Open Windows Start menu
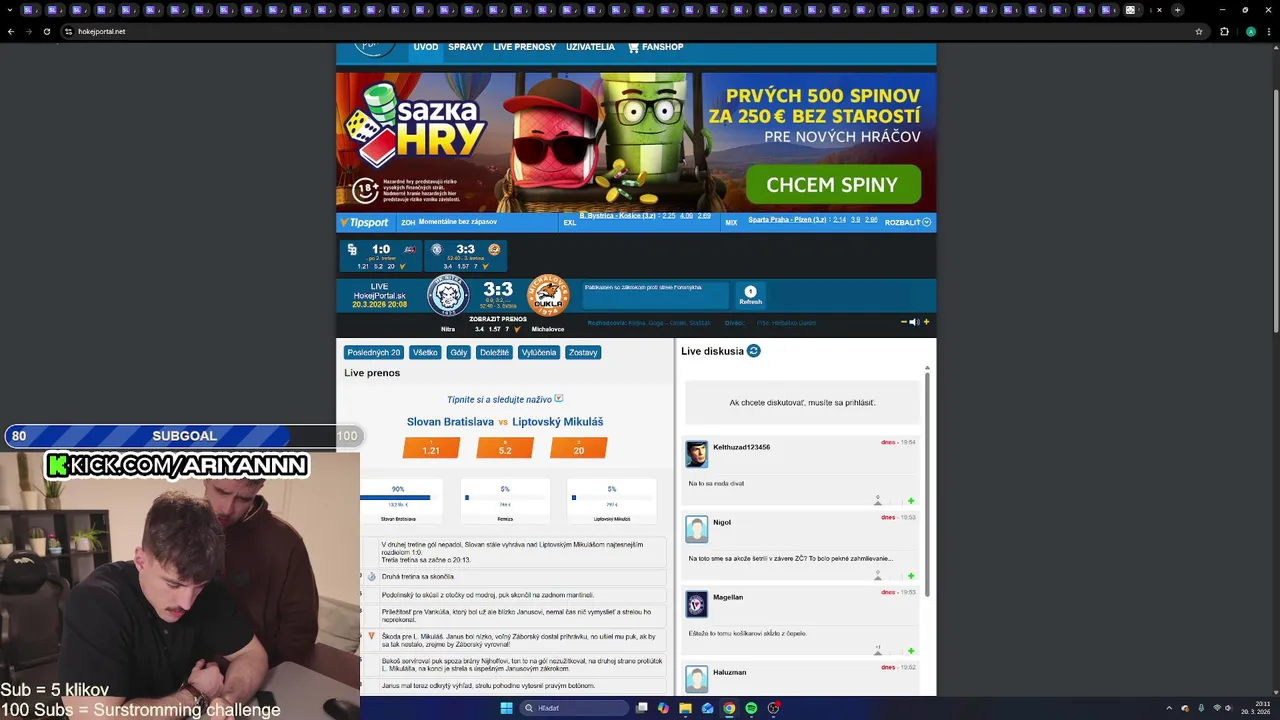Viewport: 1280px width, 720px height. pyautogui.click(x=506, y=708)
